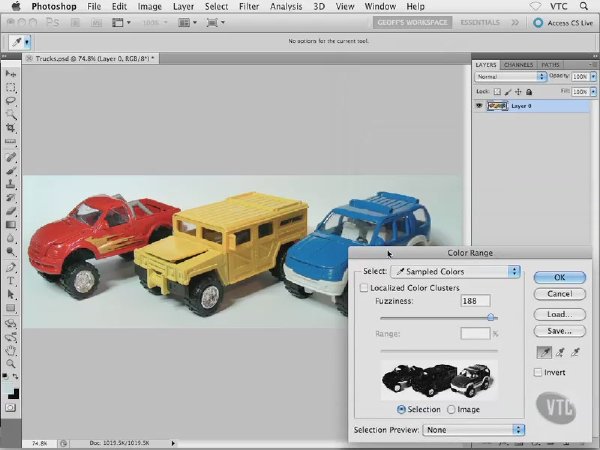Swap foreground and background colors
Image resolution: width=600 pixels, height=450 pixels.
tap(15, 377)
